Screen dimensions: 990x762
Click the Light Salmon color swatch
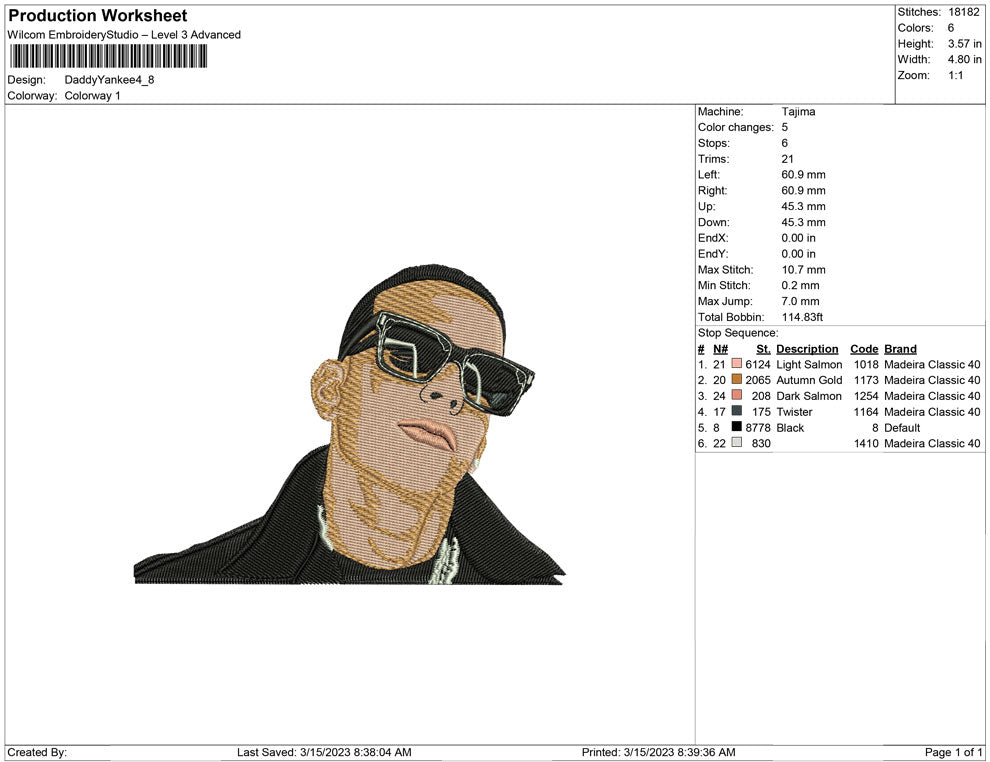click(736, 364)
